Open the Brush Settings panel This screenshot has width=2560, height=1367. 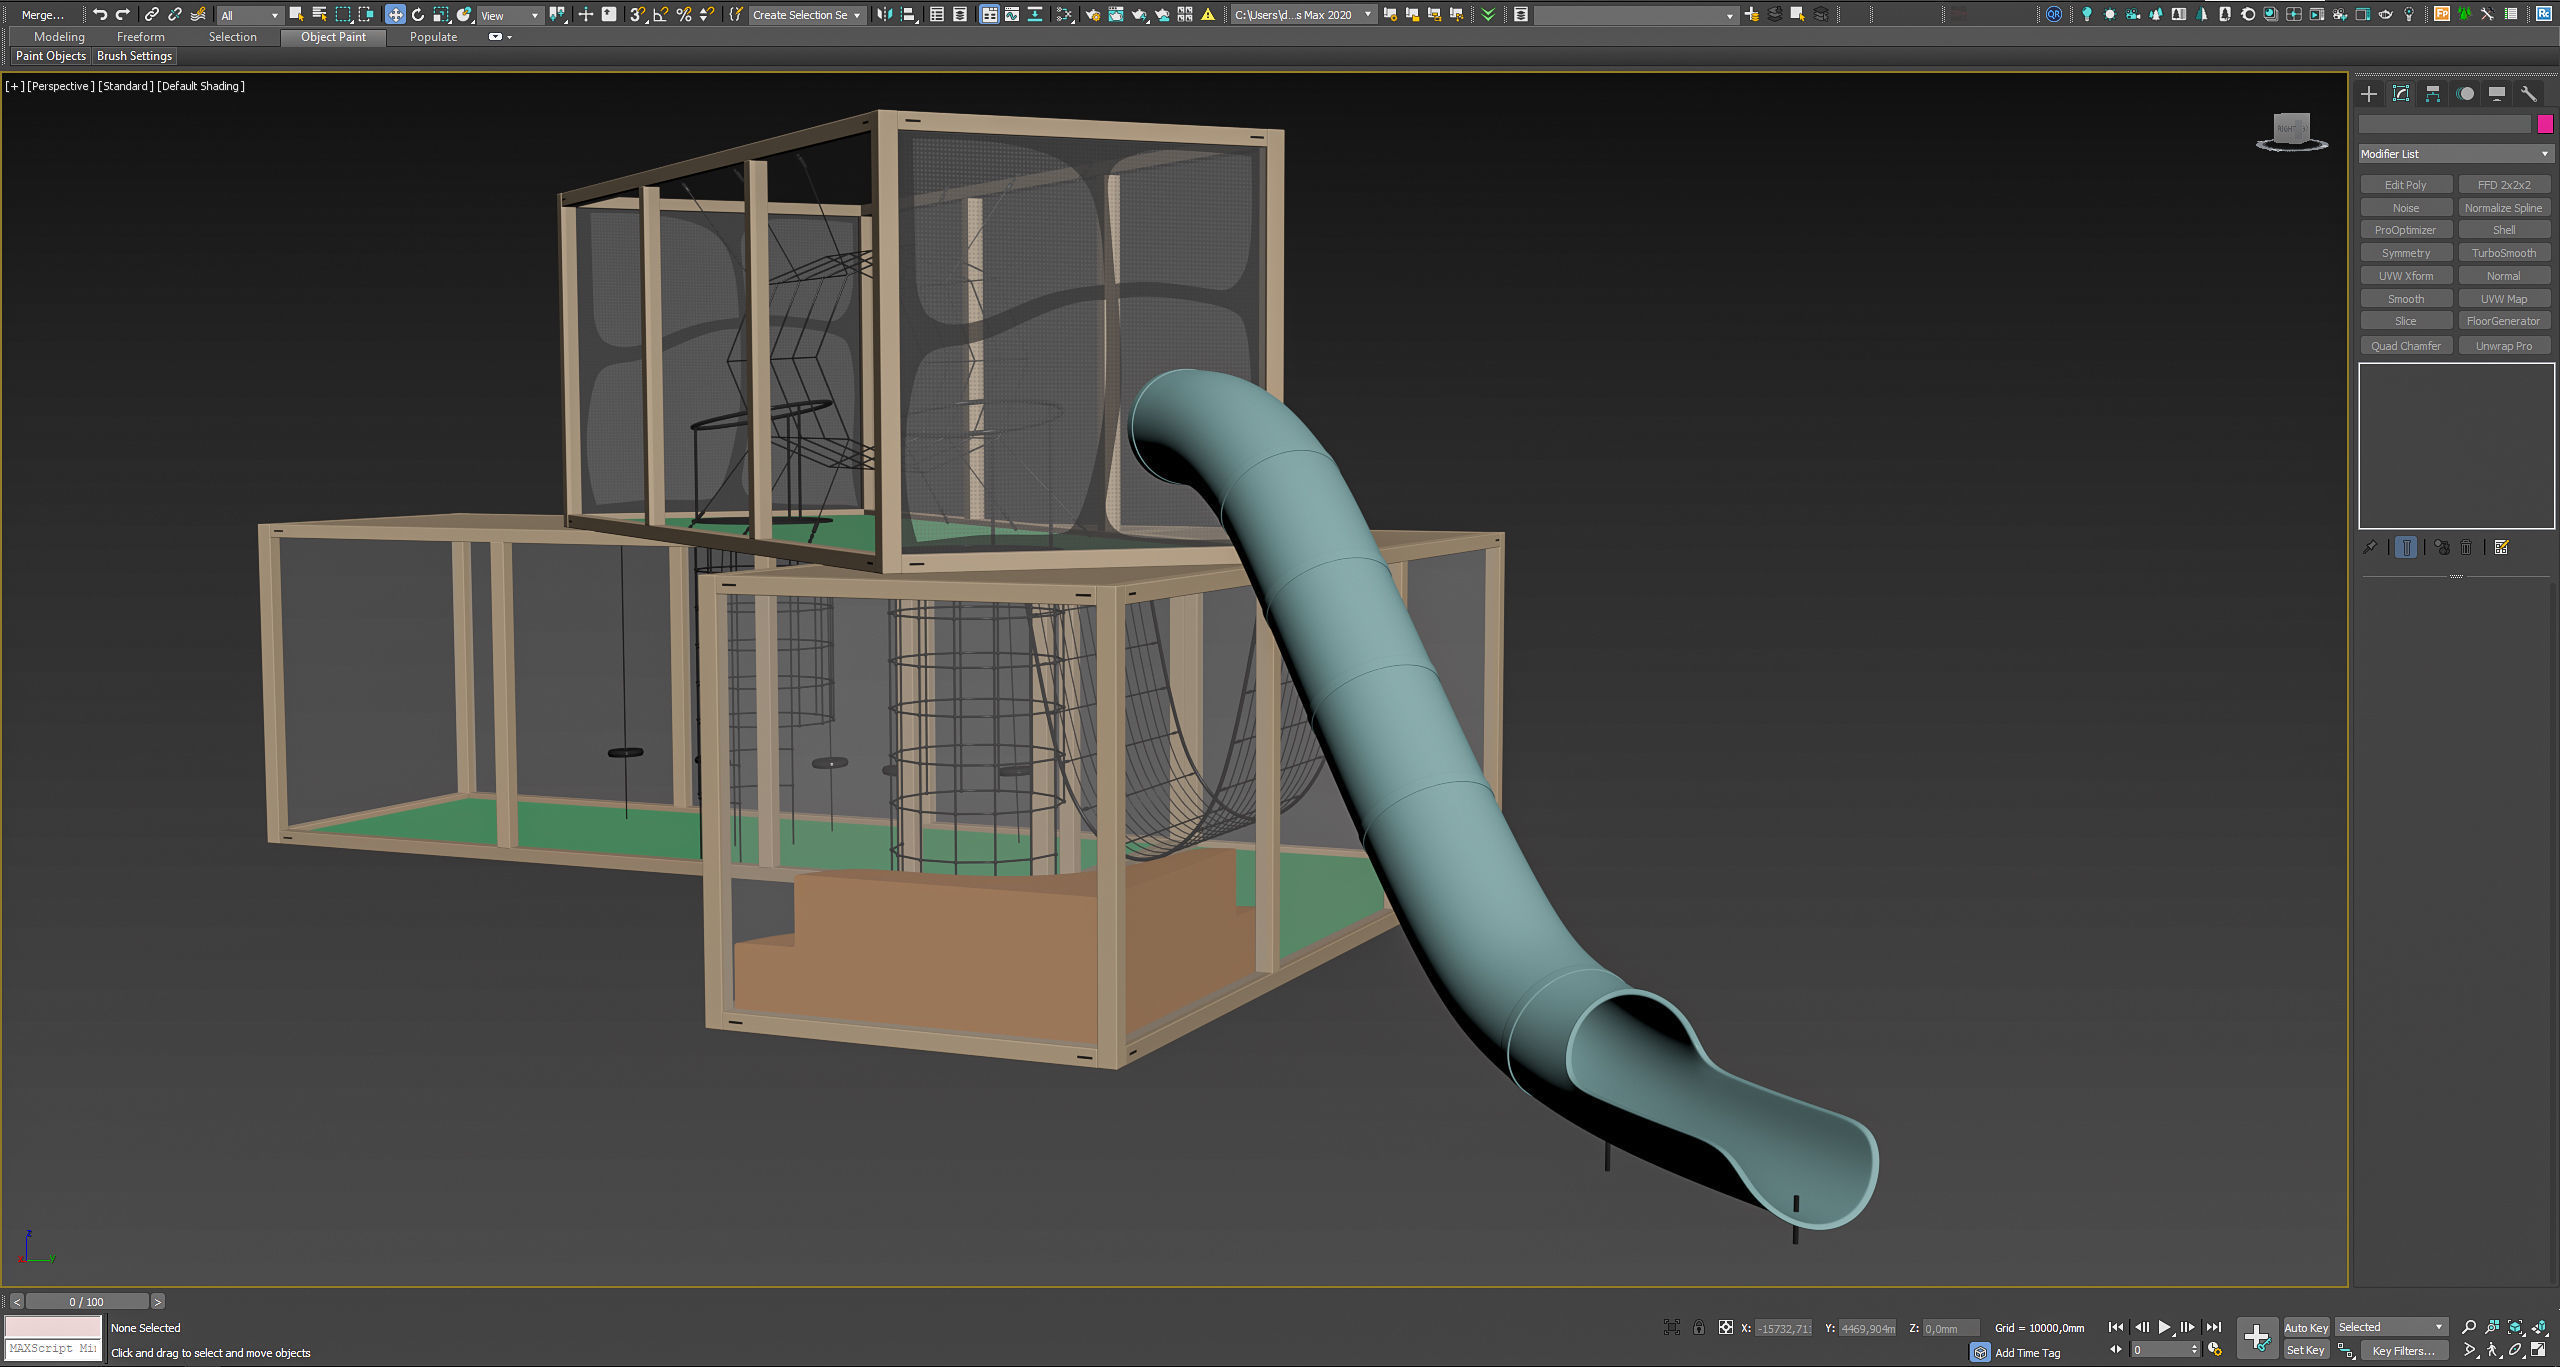pos(134,56)
